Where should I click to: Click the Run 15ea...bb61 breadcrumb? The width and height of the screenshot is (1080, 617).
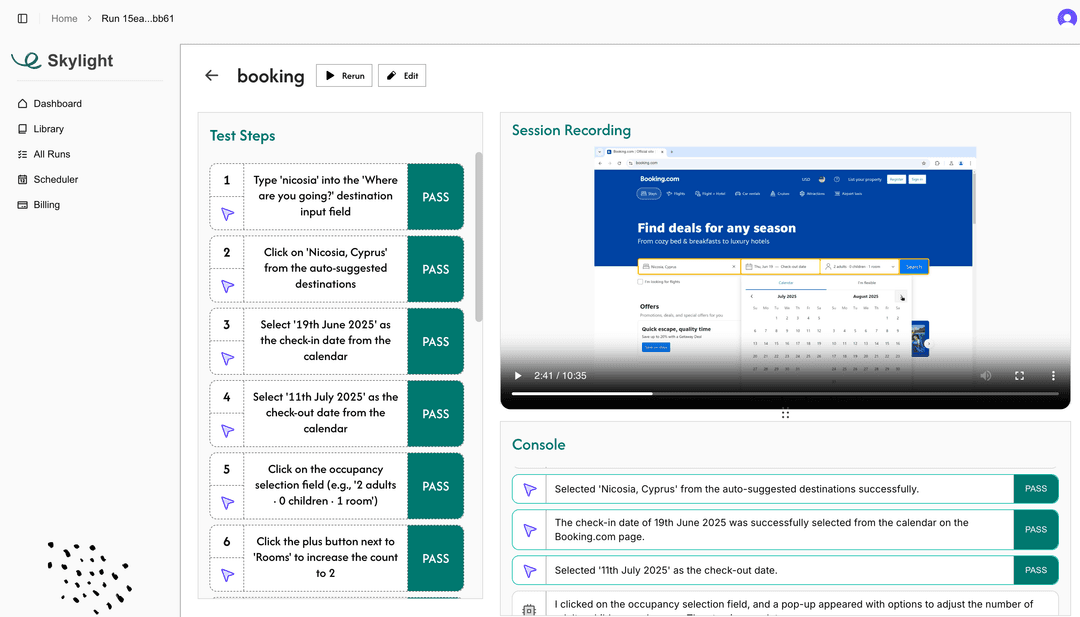[x=138, y=19]
